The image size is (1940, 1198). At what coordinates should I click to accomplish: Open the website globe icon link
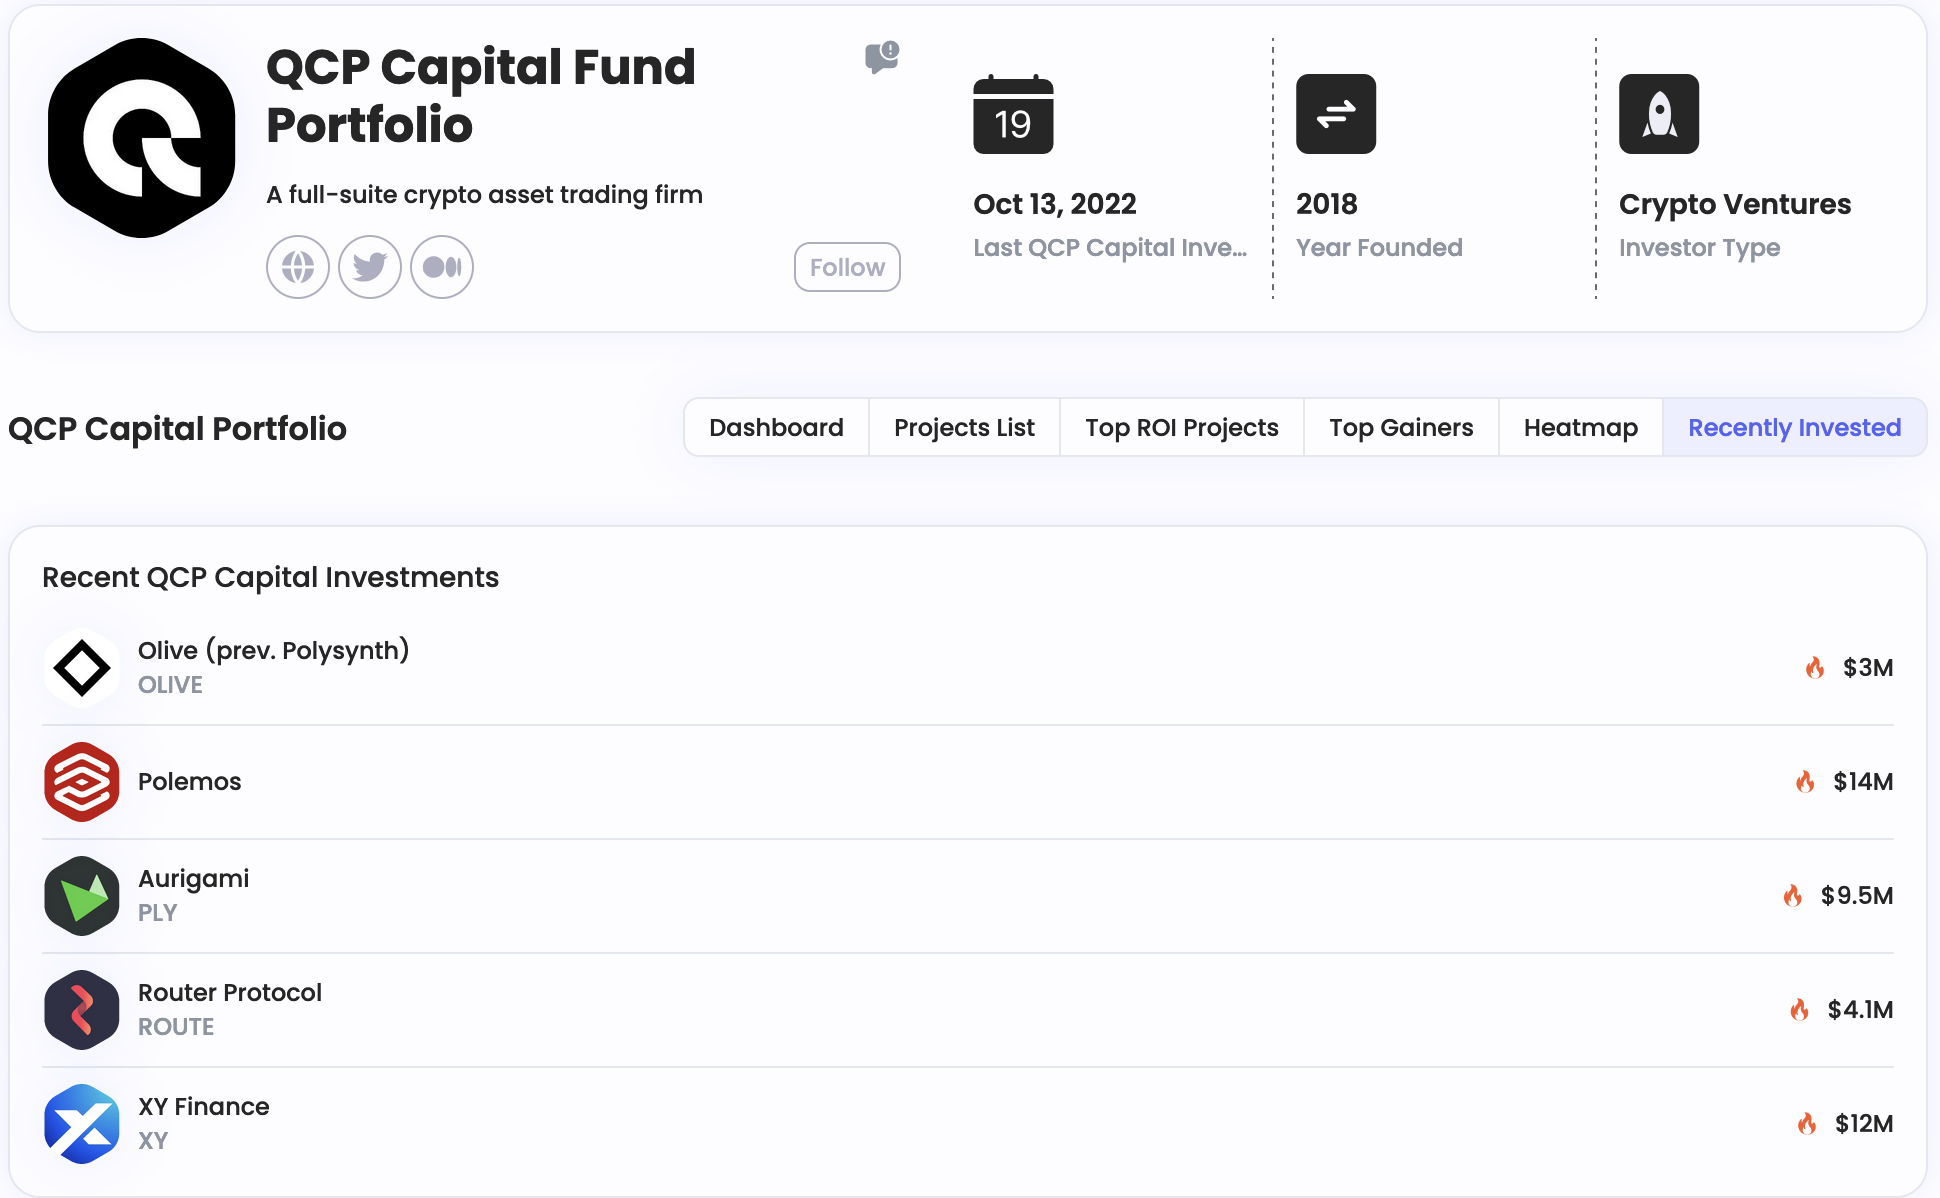point(298,267)
